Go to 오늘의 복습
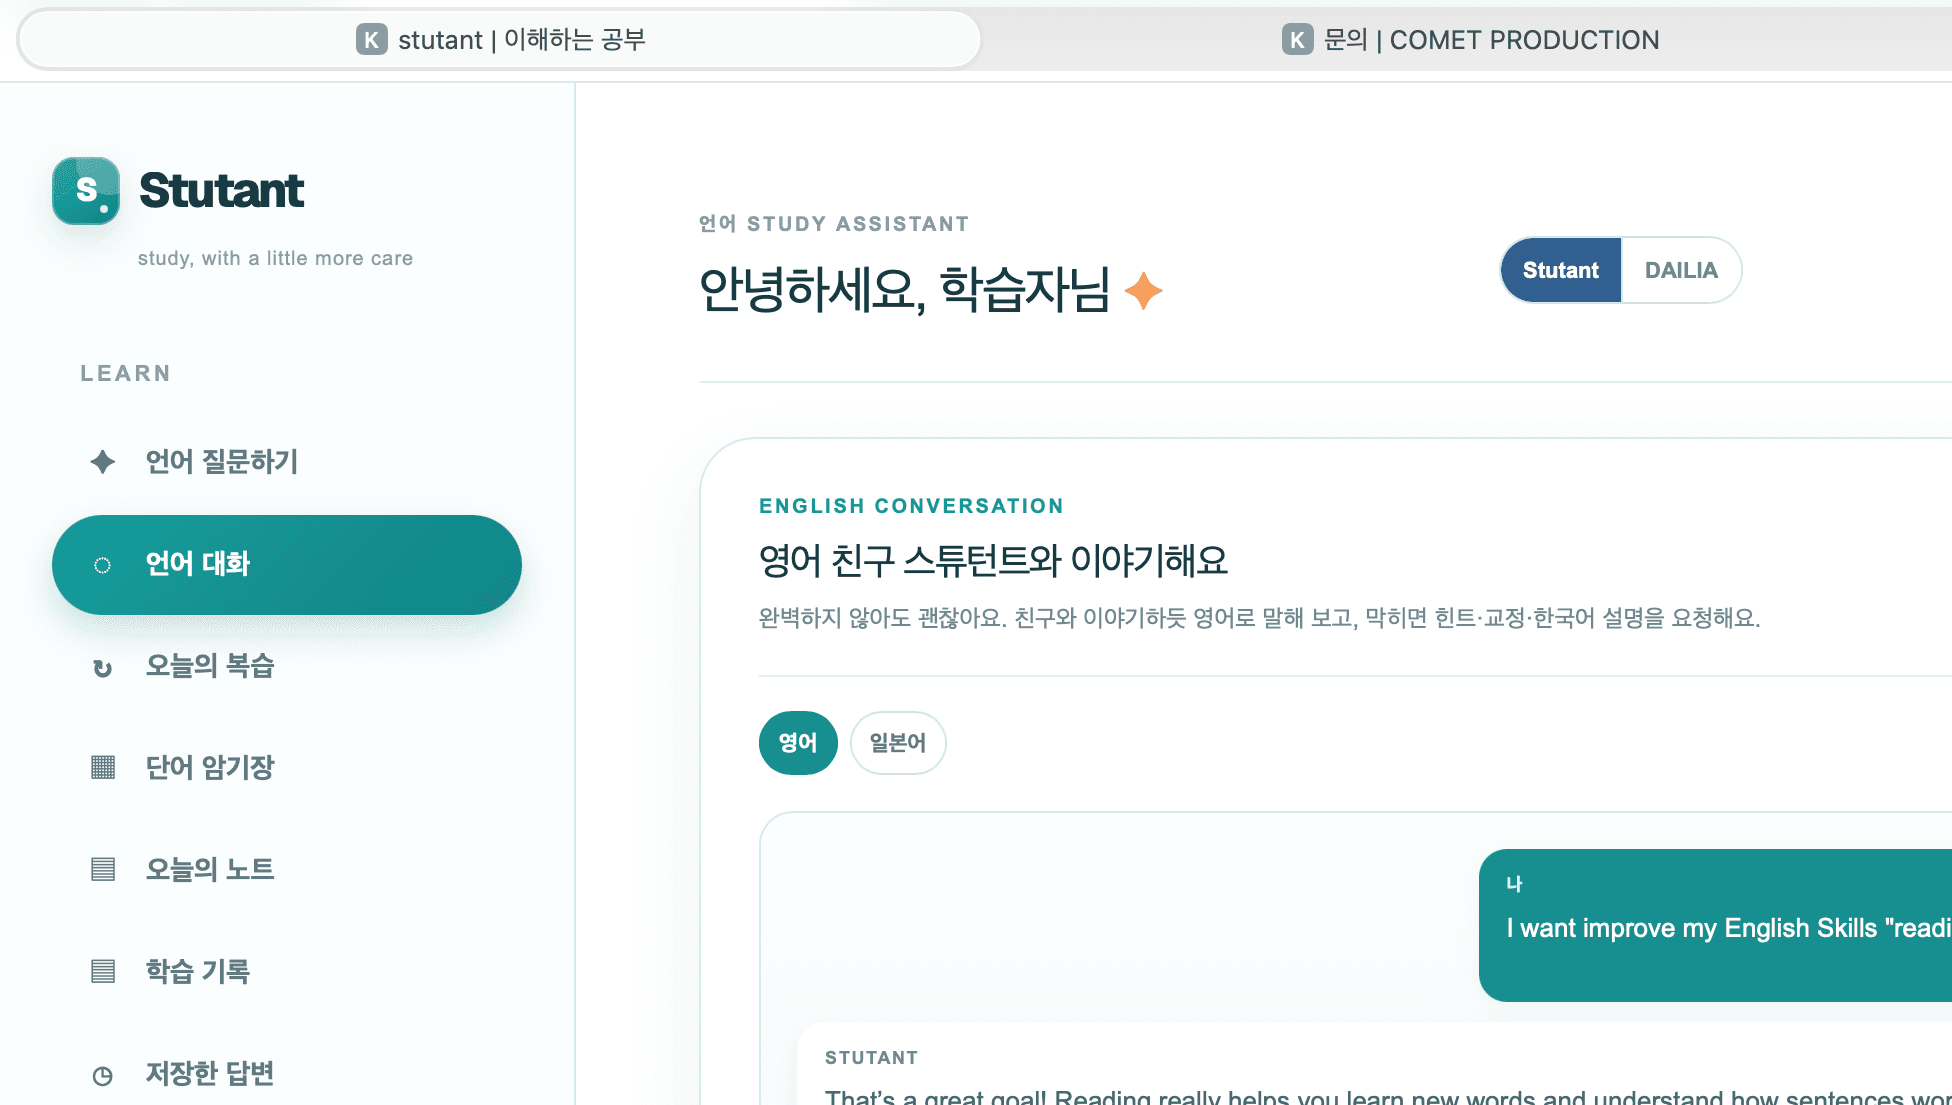The image size is (1952, 1105). tap(287, 666)
